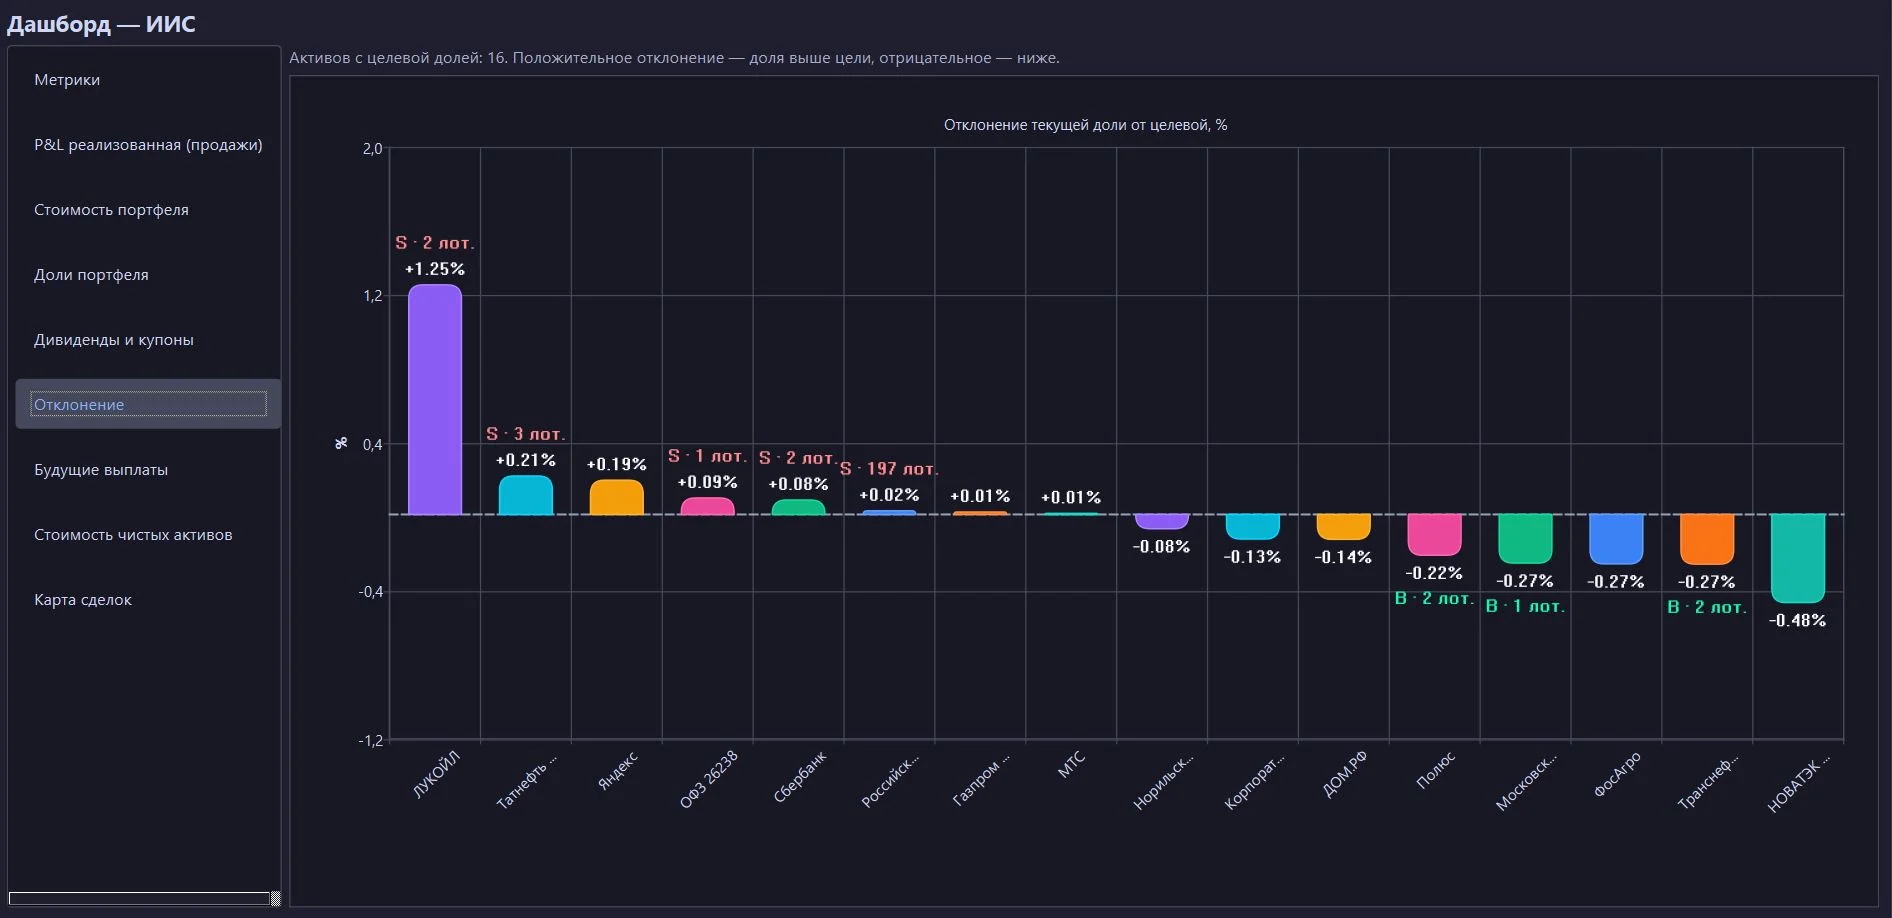1892x918 pixels.
Task: Select the S · 1 лот. sell hint
Action: coord(707,456)
